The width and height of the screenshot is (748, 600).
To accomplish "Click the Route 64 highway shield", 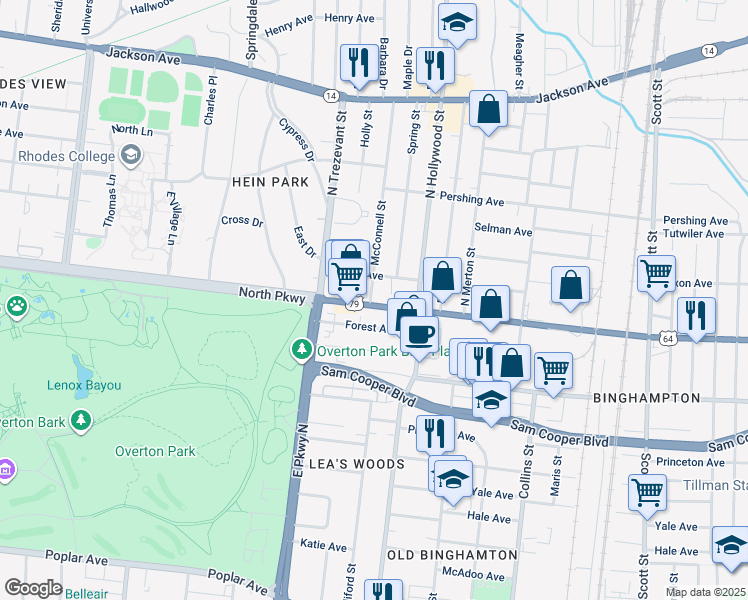I will tap(668, 339).
